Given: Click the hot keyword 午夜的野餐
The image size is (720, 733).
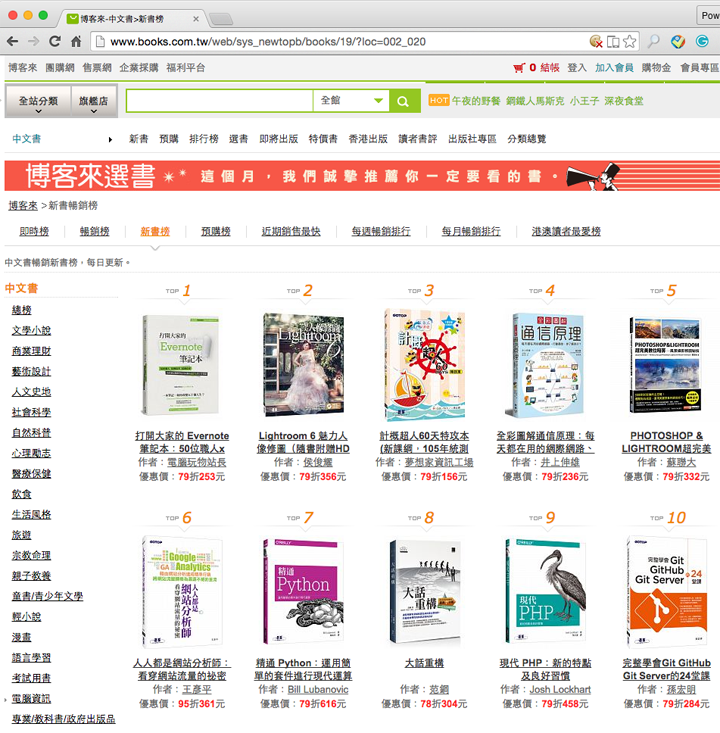Looking at the screenshot, I should click(x=476, y=101).
